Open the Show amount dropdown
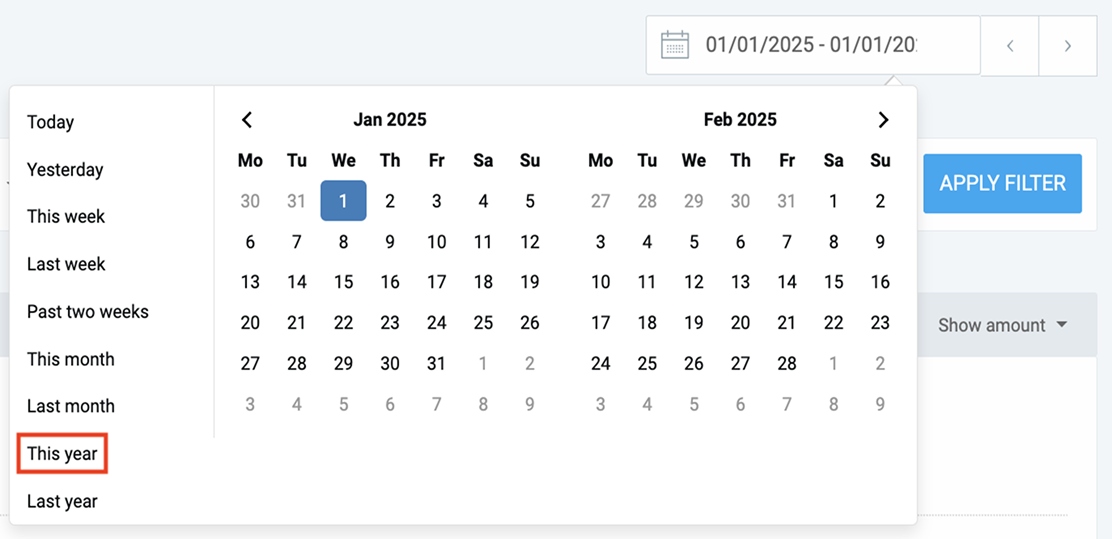The image size is (1112, 539). tap(1001, 325)
